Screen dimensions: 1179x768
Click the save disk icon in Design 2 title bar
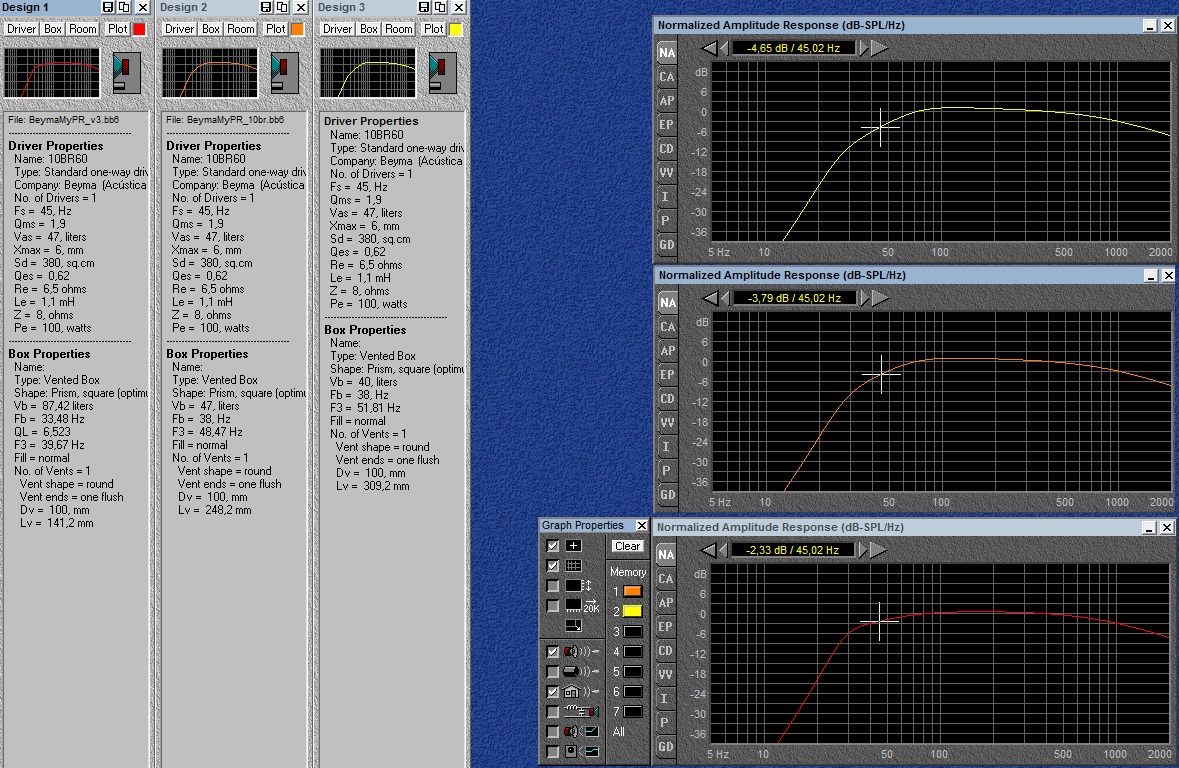pos(266,7)
